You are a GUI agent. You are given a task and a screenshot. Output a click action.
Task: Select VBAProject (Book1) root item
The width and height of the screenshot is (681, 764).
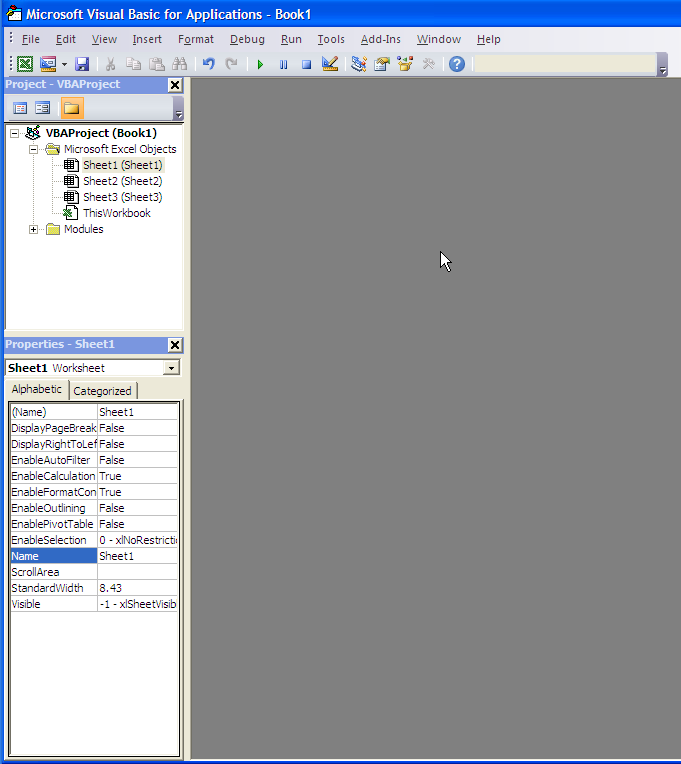coord(101,133)
